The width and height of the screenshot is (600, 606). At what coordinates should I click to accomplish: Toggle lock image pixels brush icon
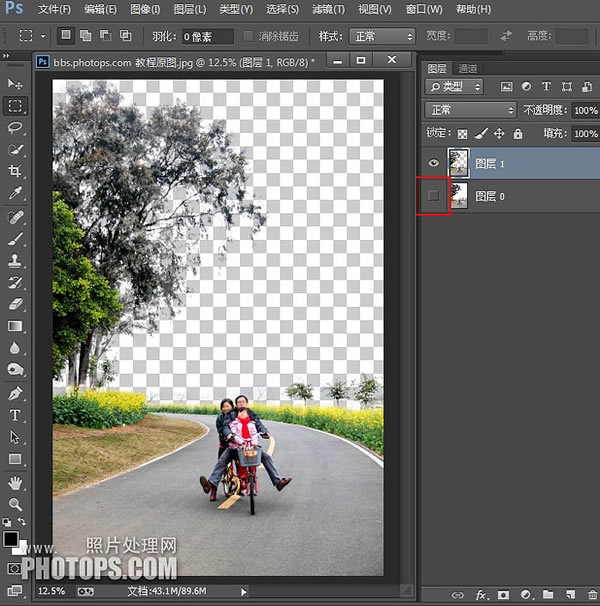click(481, 134)
